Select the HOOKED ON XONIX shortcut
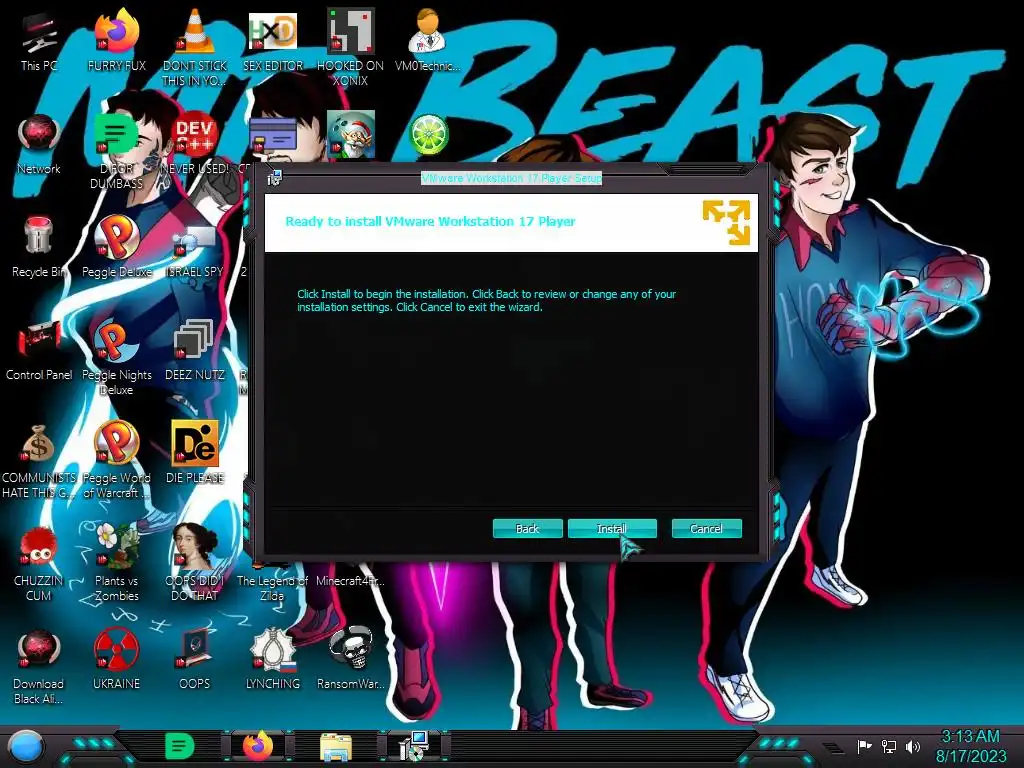 pos(351,47)
